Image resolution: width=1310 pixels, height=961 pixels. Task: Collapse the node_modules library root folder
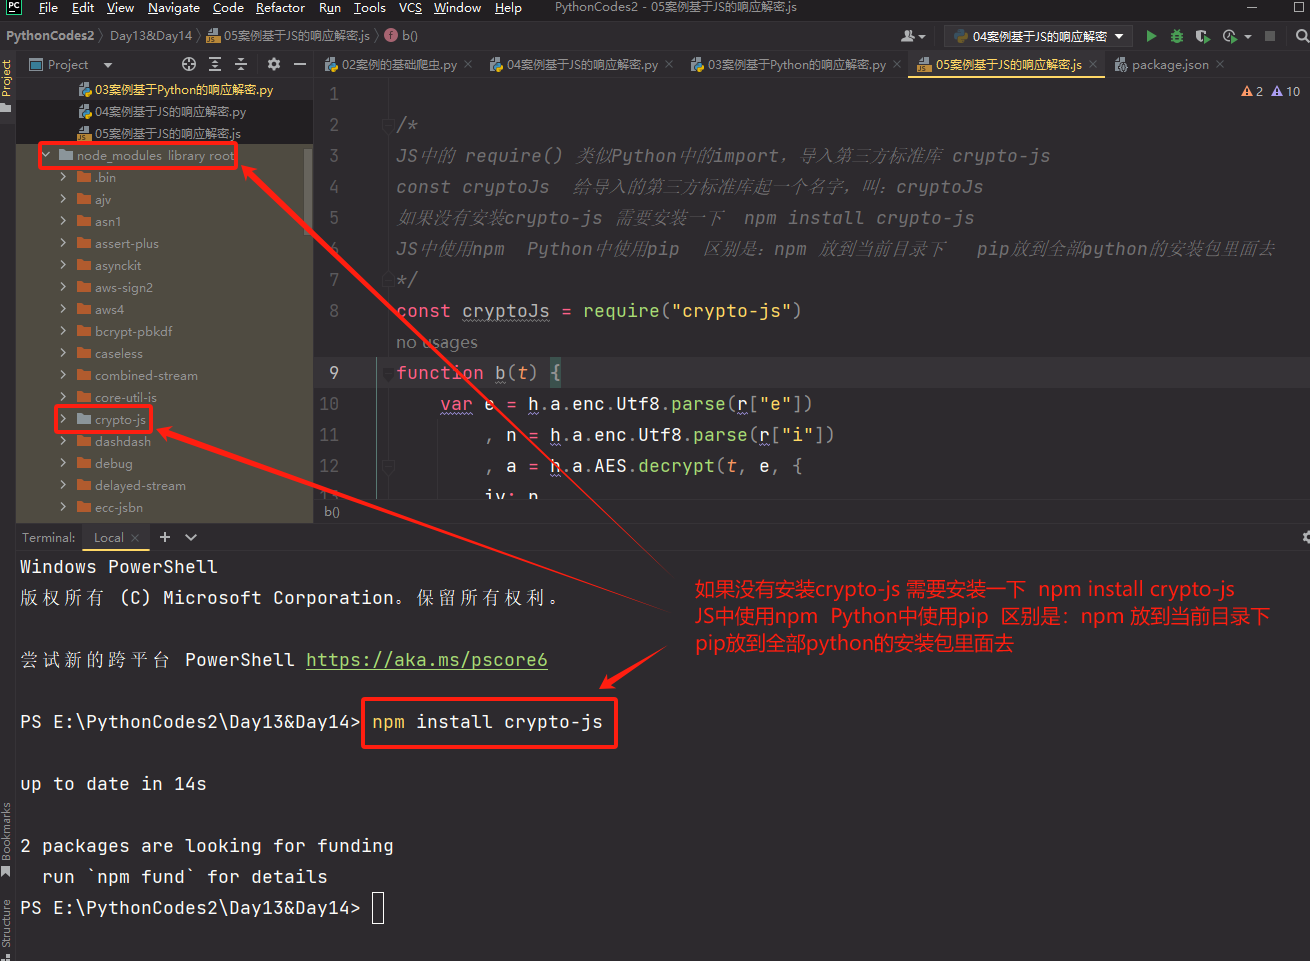pyautogui.click(x=46, y=155)
